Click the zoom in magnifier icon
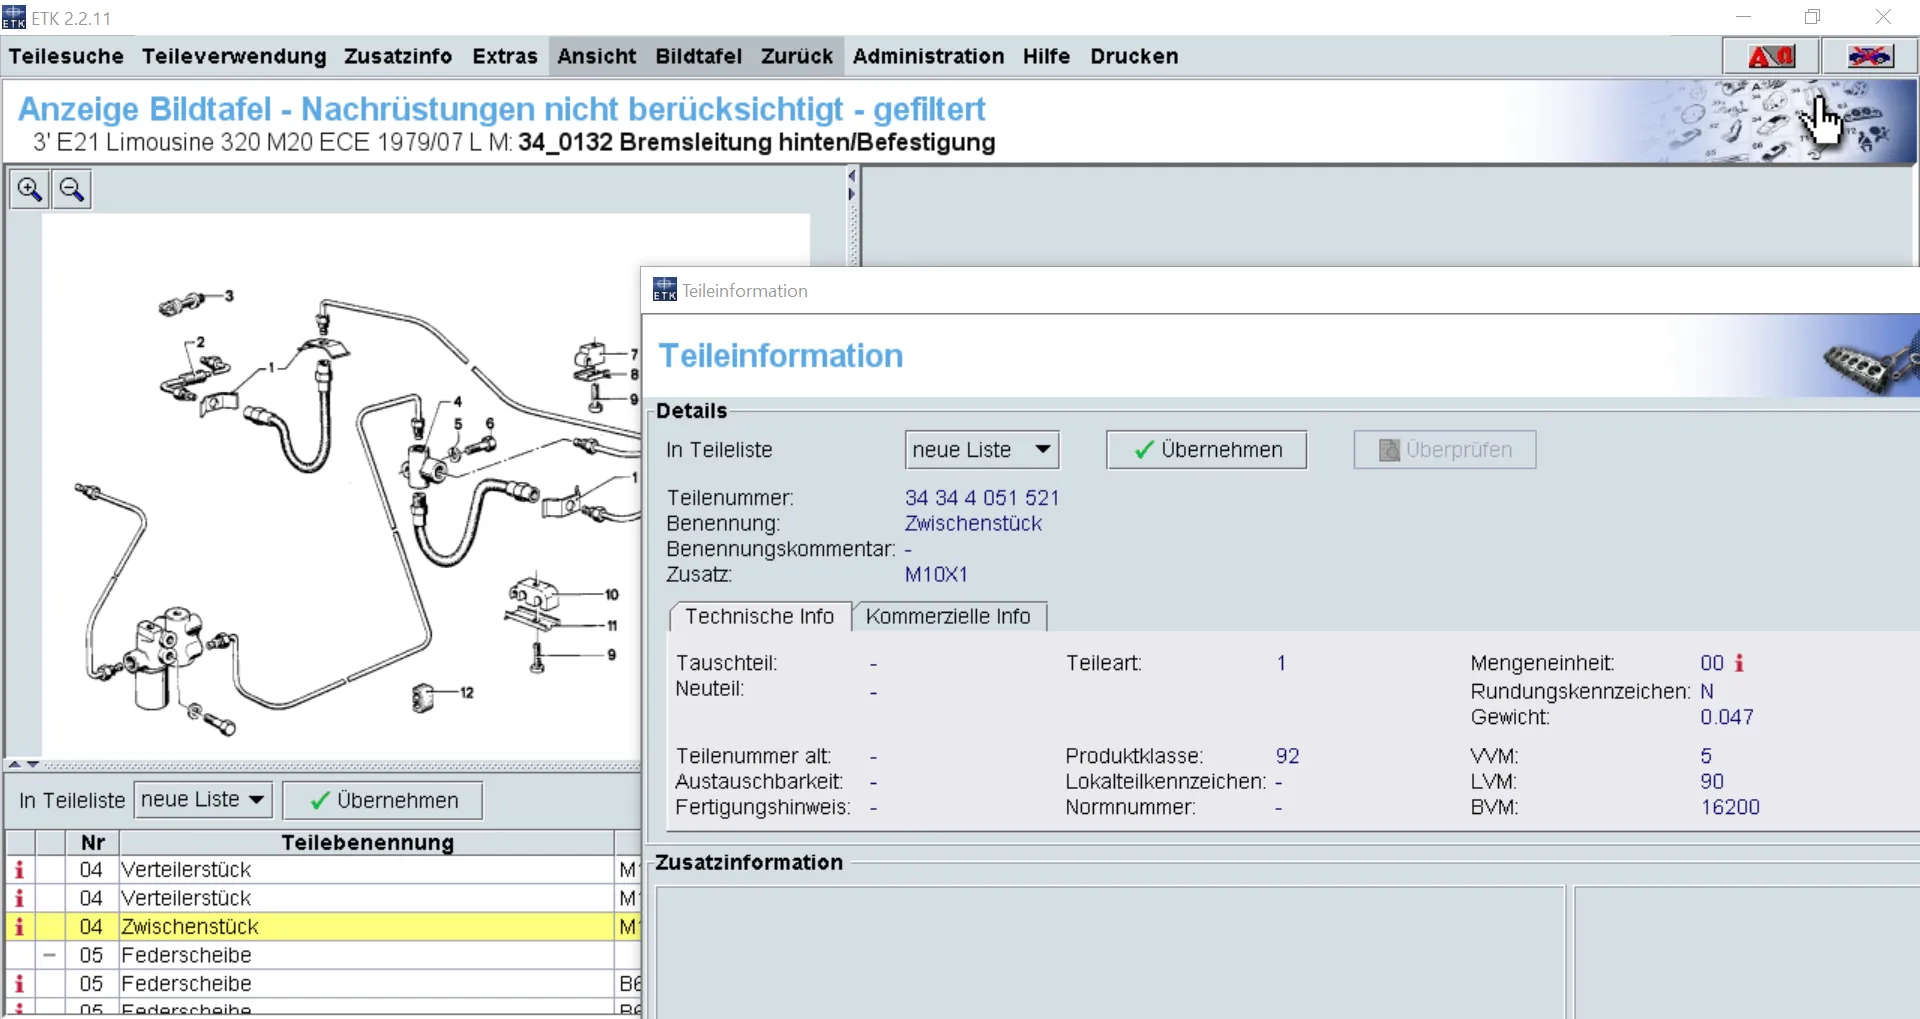The width and height of the screenshot is (1920, 1019). (x=29, y=189)
